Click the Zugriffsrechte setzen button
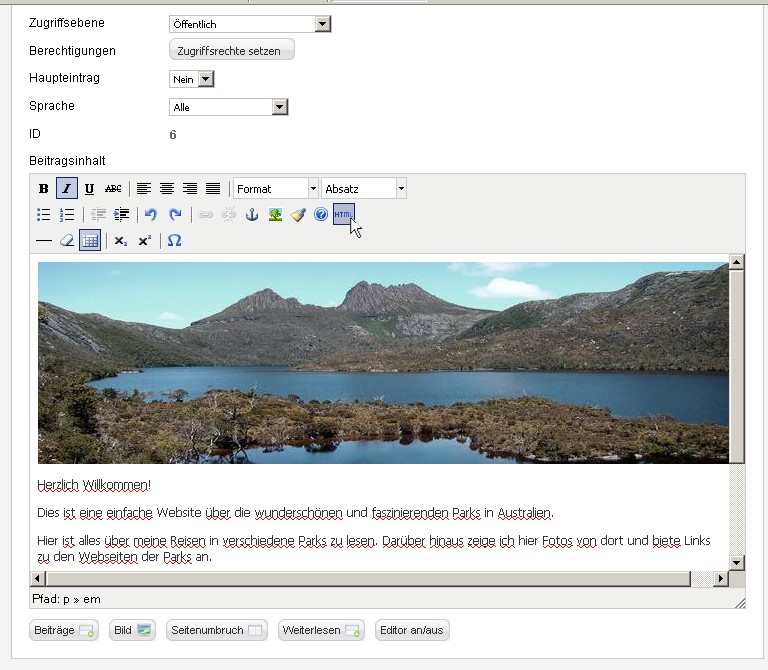Screen dimensions: 768x670 [232, 50]
